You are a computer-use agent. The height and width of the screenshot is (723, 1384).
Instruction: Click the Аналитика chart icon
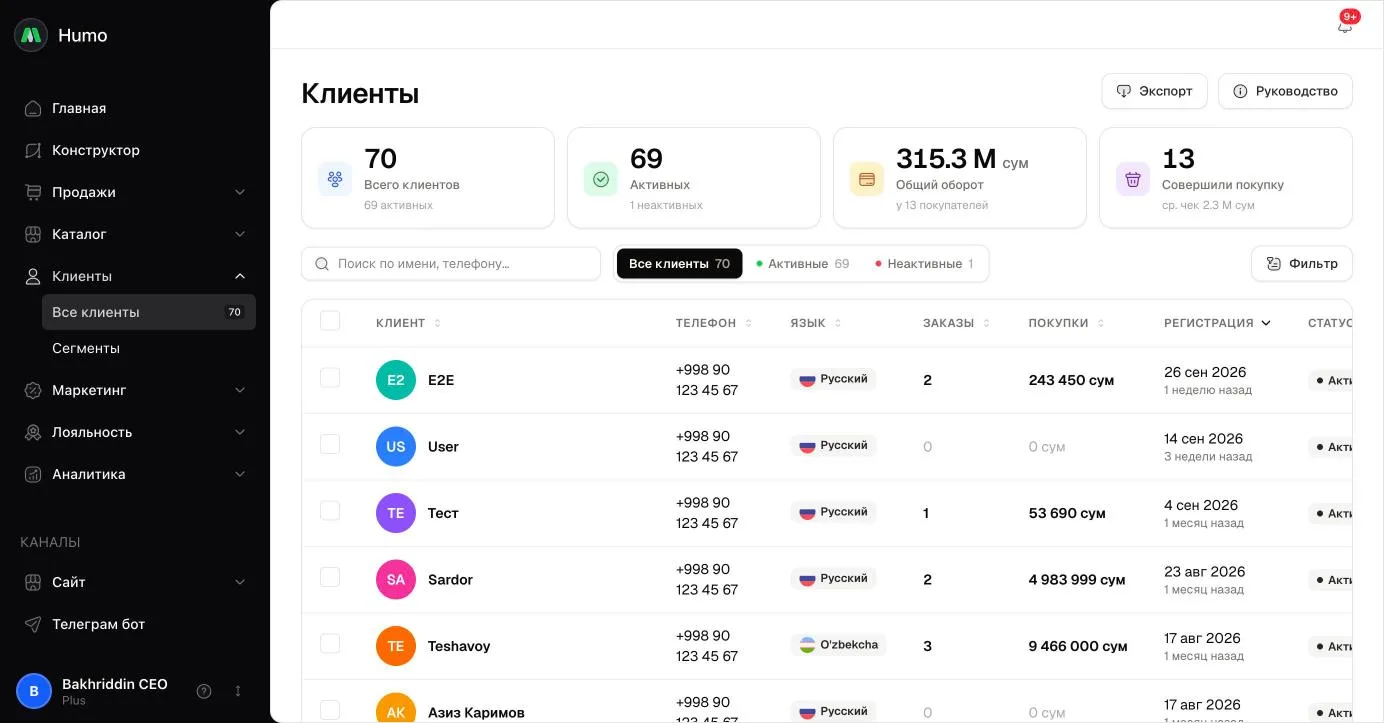33,474
